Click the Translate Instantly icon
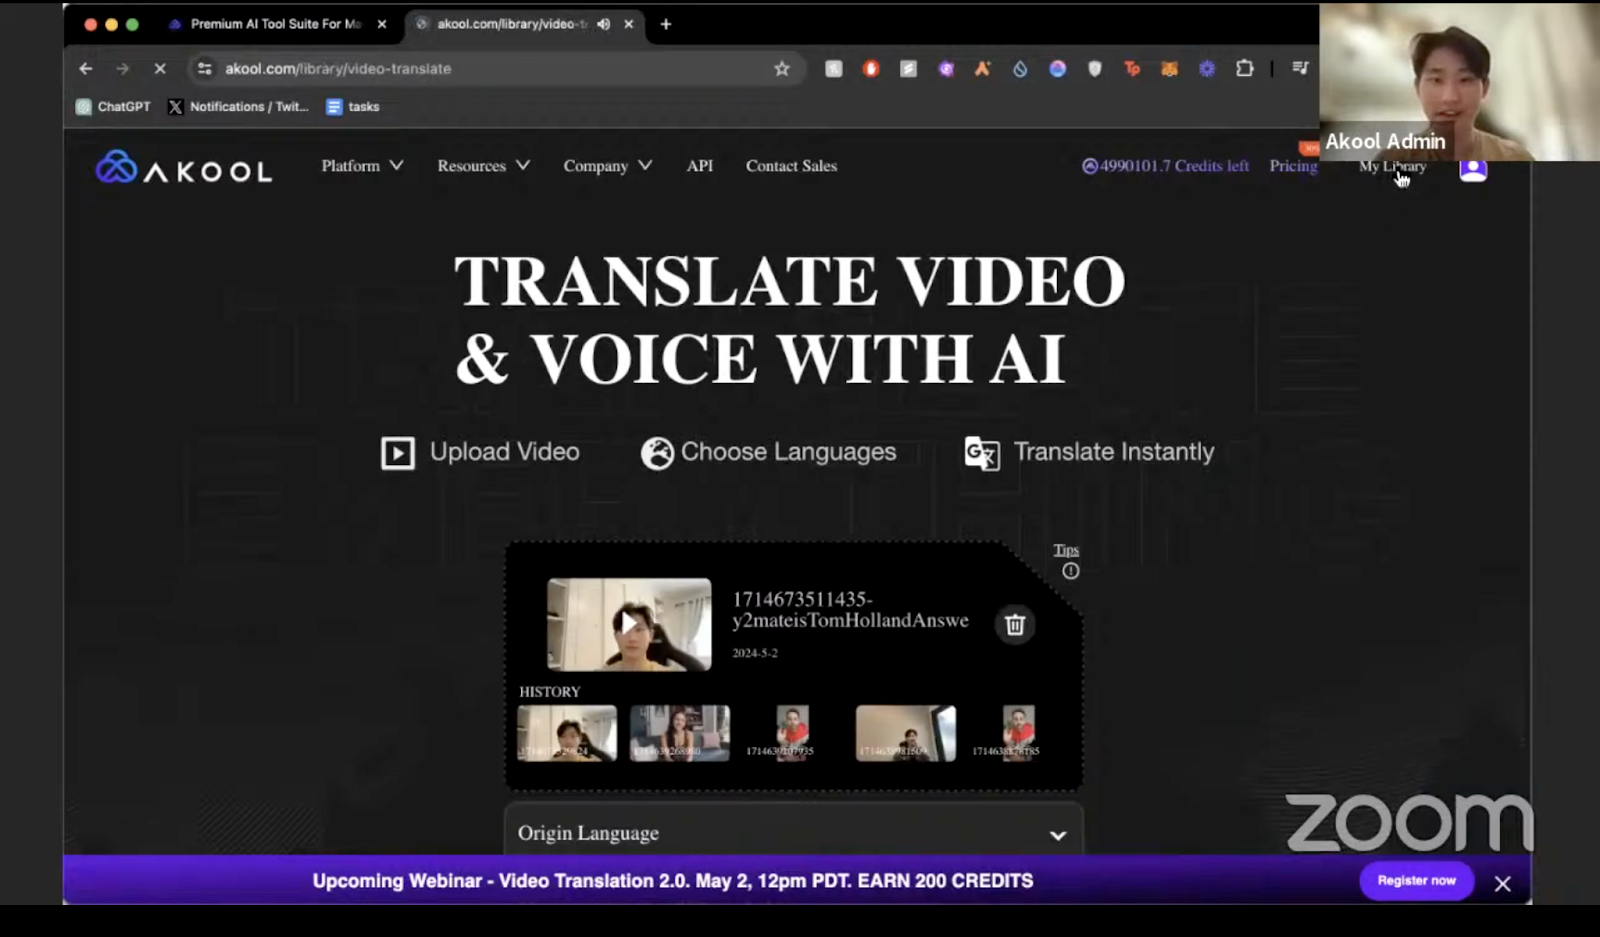 tap(982, 453)
